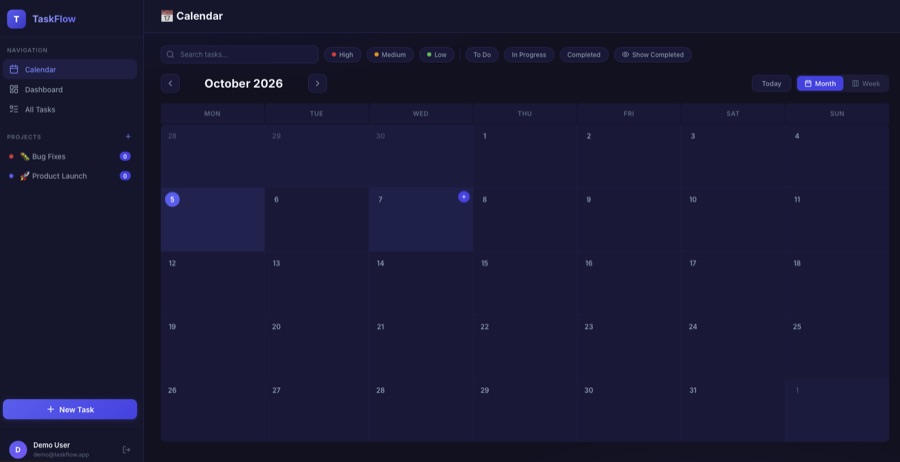
Task: Go to previous month with left chevron
Action: click(x=170, y=83)
